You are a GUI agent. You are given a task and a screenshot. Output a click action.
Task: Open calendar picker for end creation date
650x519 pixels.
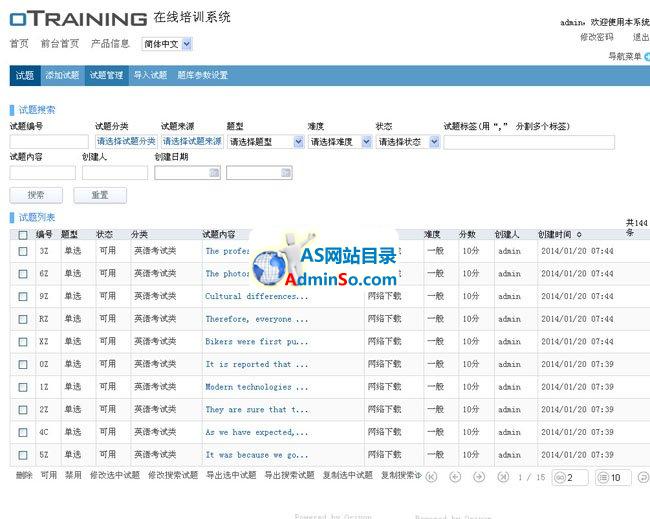[x=286, y=172]
